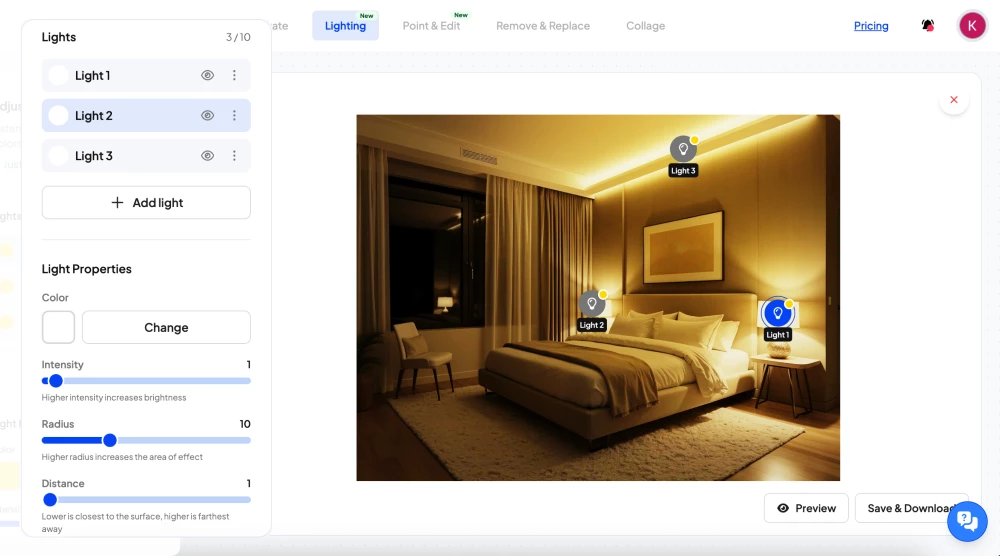Image resolution: width=1000 pixels, height=556 pixels.
Task: Select the Light 2 bulb marker on image
Action: 592,303
